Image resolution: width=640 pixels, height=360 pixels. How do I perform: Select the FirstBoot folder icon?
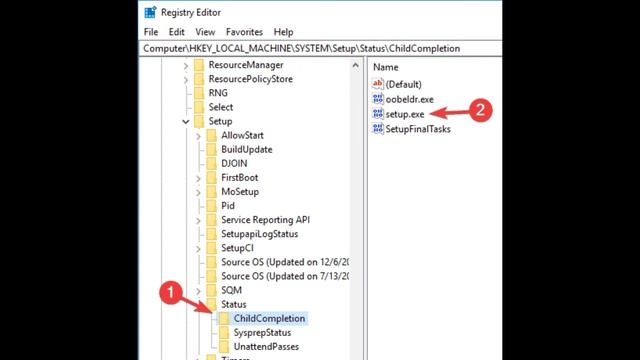211,178
